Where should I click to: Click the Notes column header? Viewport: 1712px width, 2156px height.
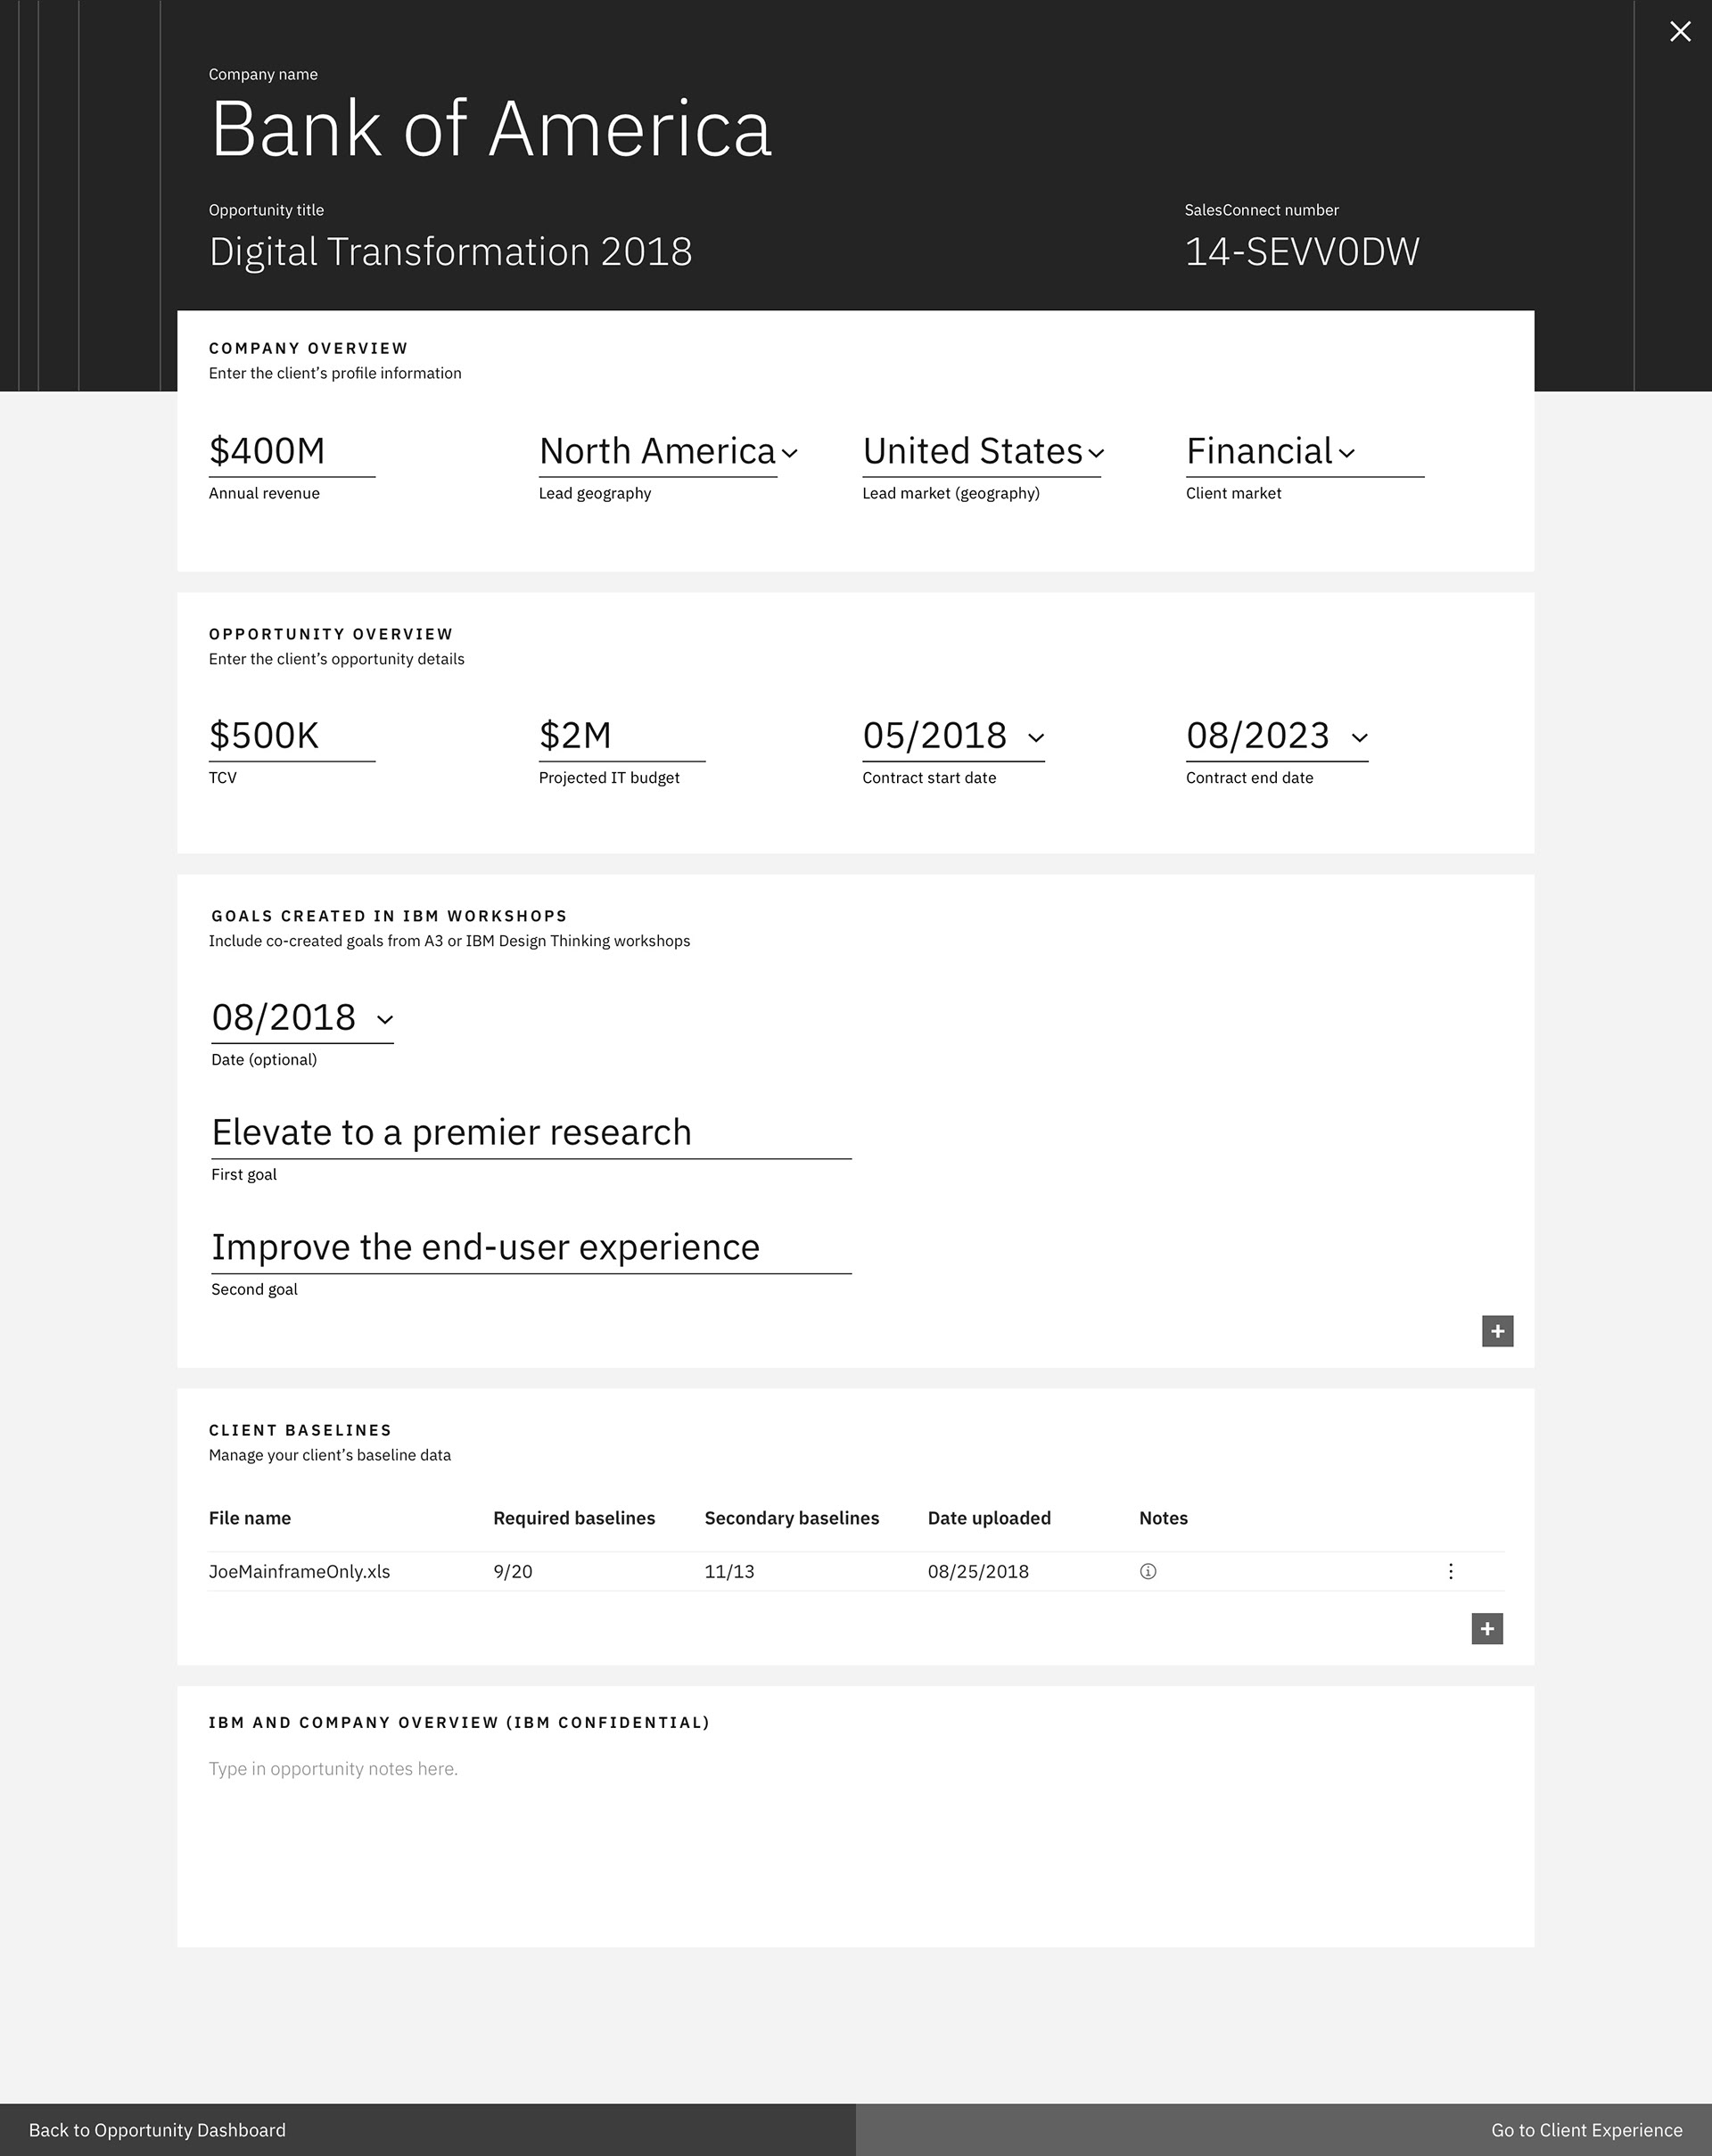pos(1163,1518)
